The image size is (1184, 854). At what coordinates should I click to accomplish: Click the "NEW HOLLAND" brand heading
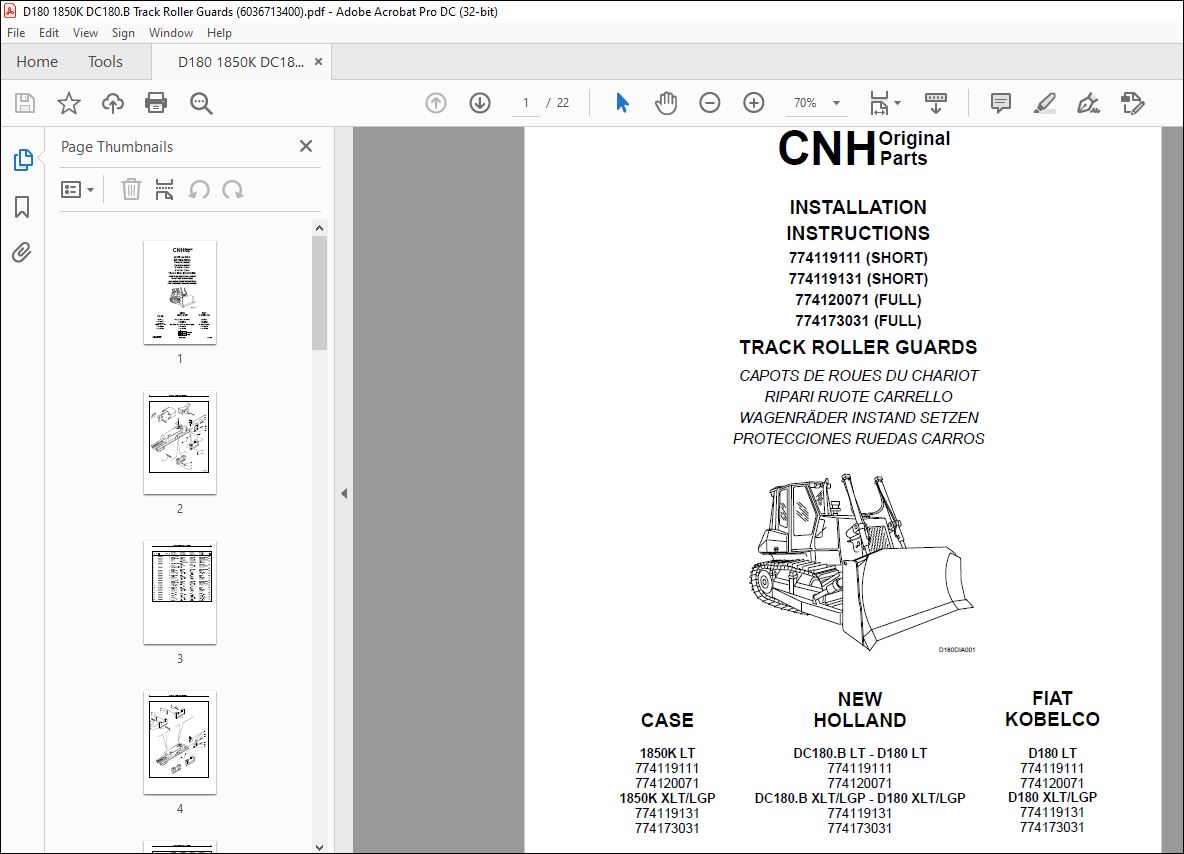coord(859,710)
